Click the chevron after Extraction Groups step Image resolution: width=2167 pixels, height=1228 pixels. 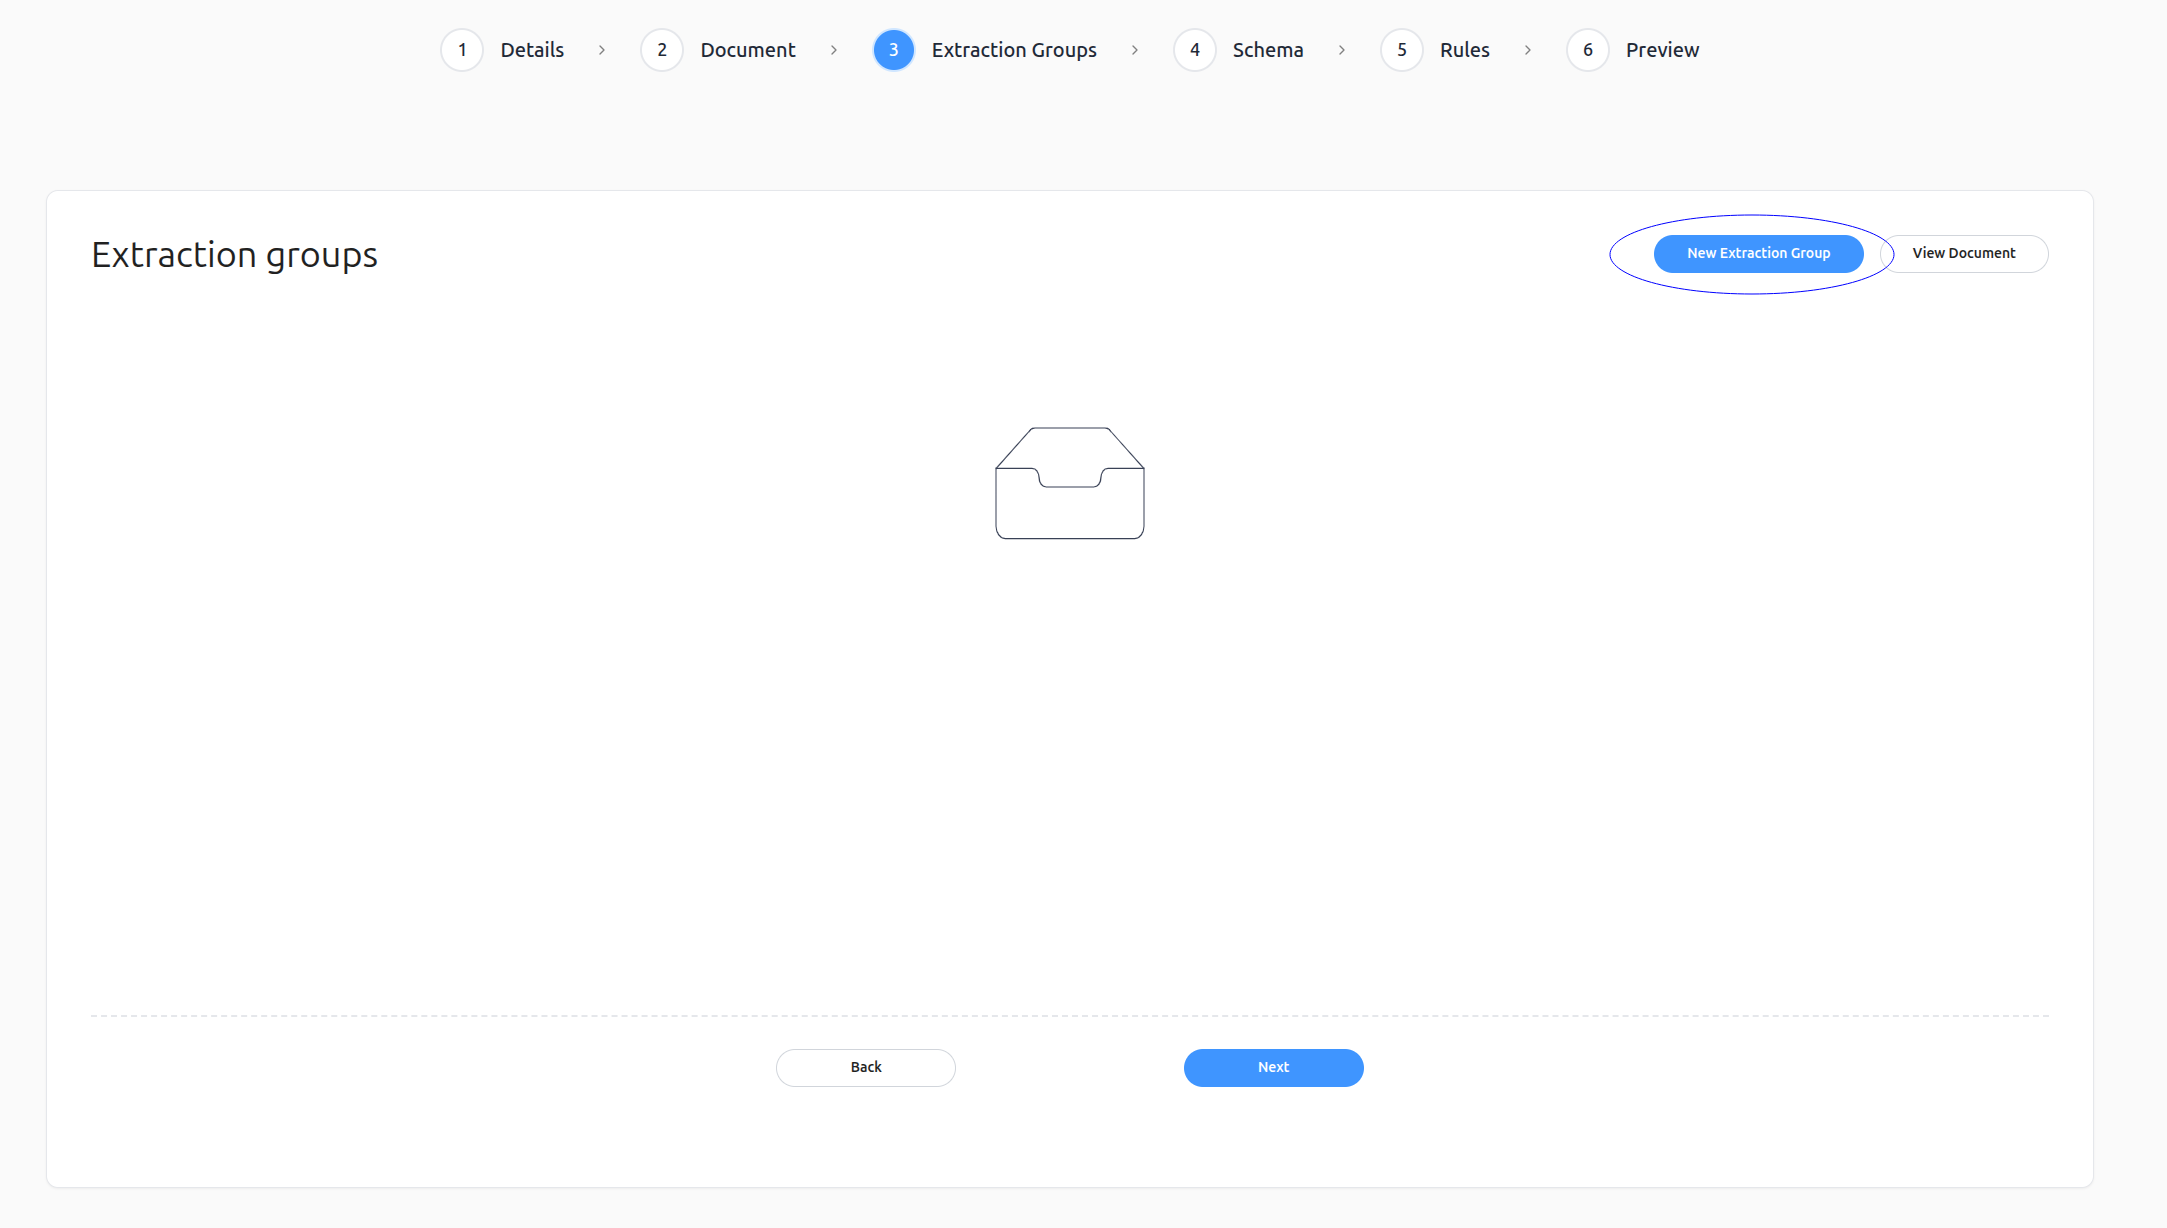click(x=1135, y=50)
